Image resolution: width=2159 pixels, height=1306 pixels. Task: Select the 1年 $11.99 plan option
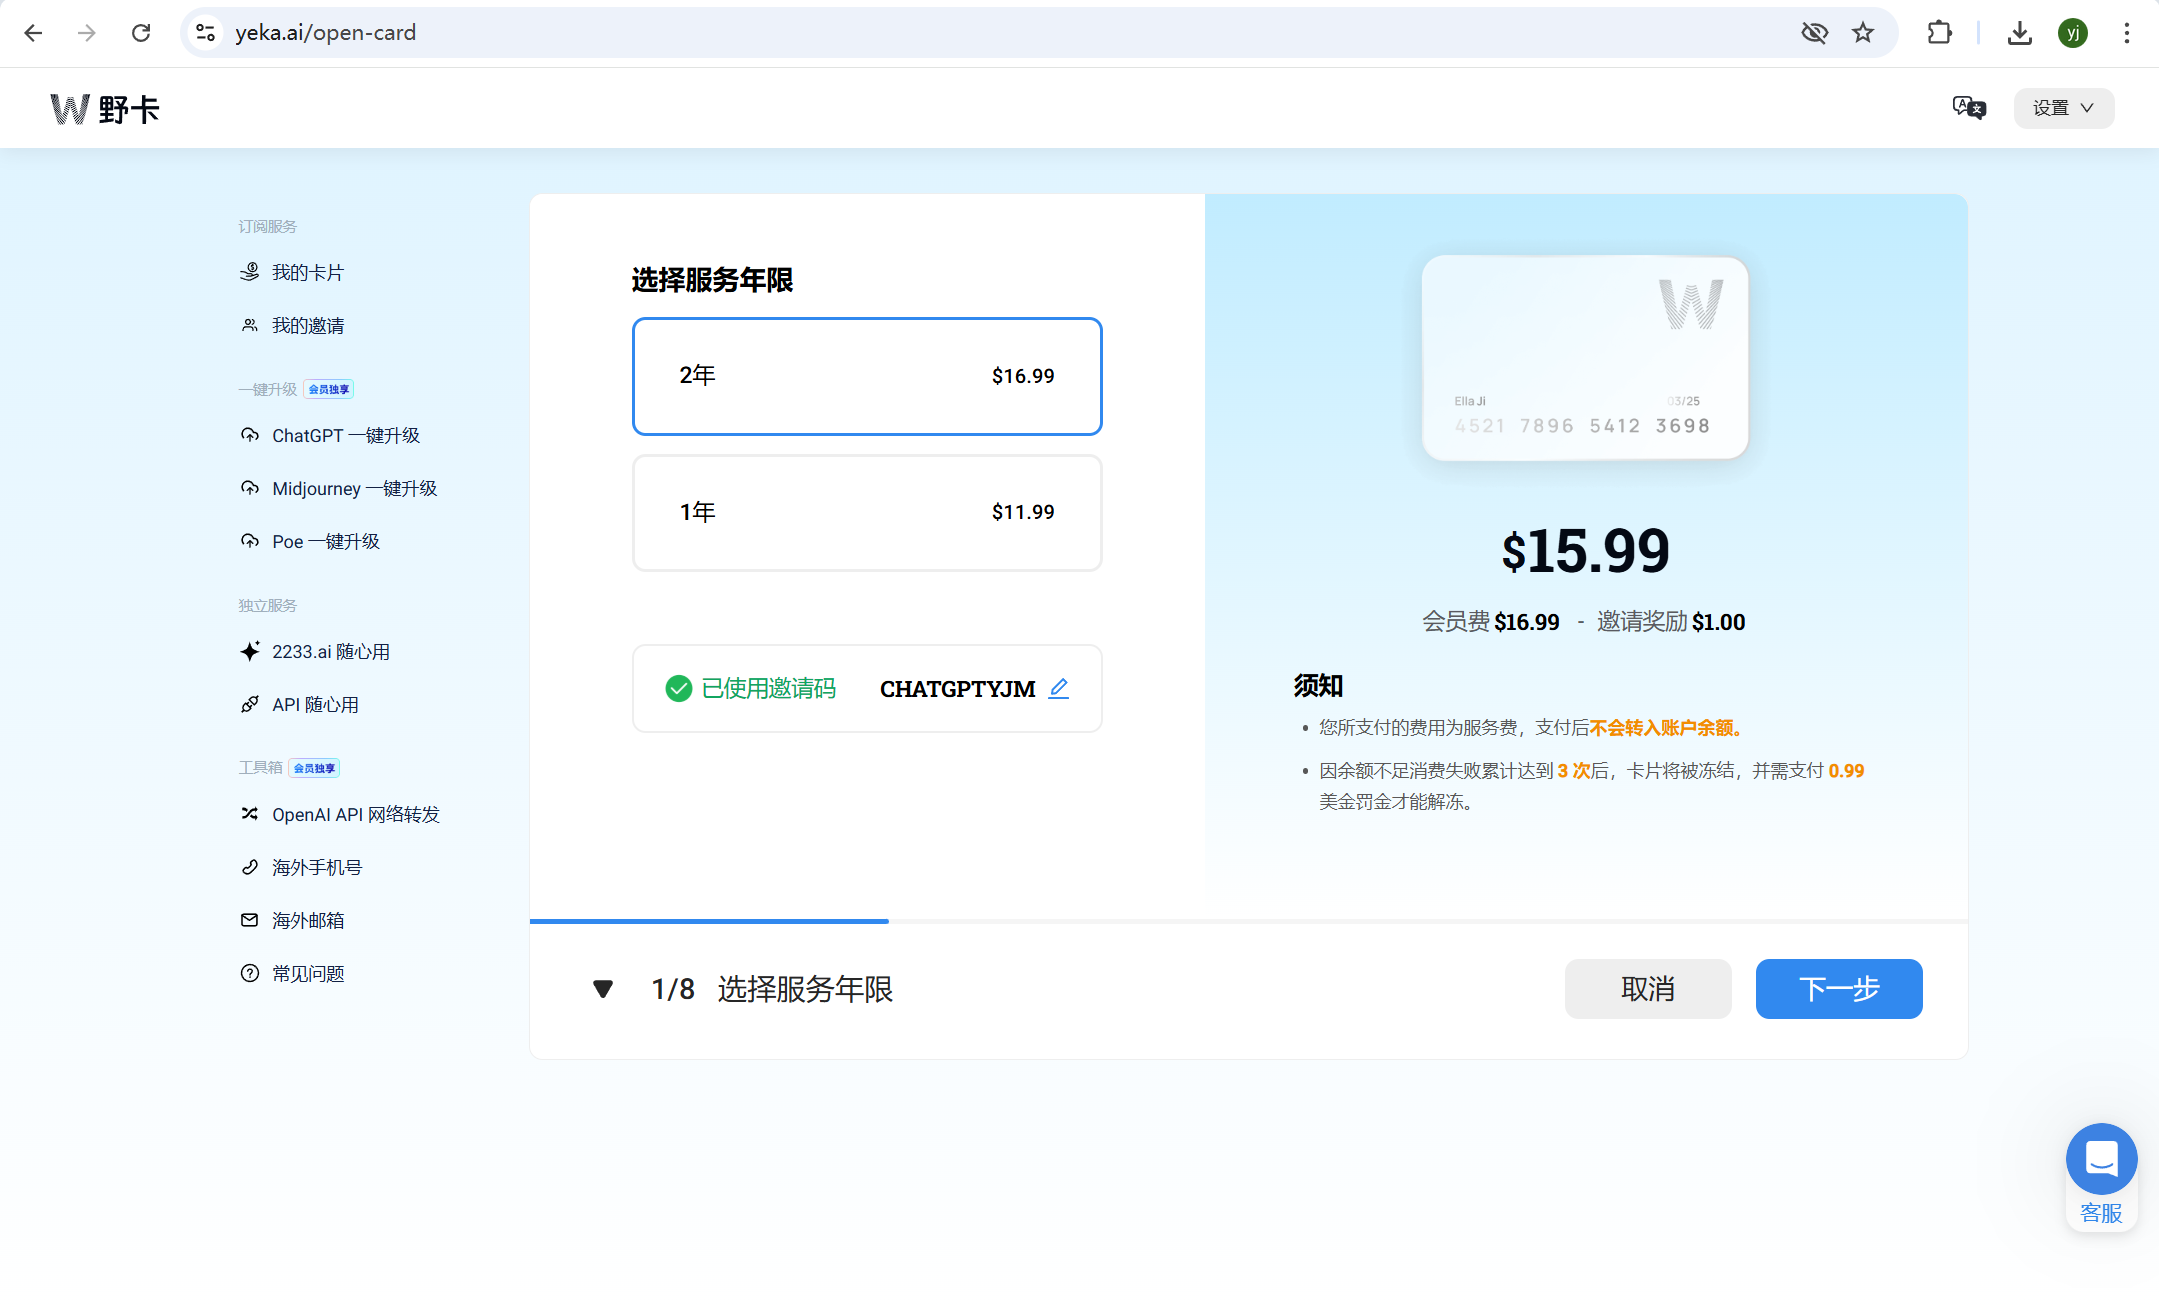click(x=866, y=512)
